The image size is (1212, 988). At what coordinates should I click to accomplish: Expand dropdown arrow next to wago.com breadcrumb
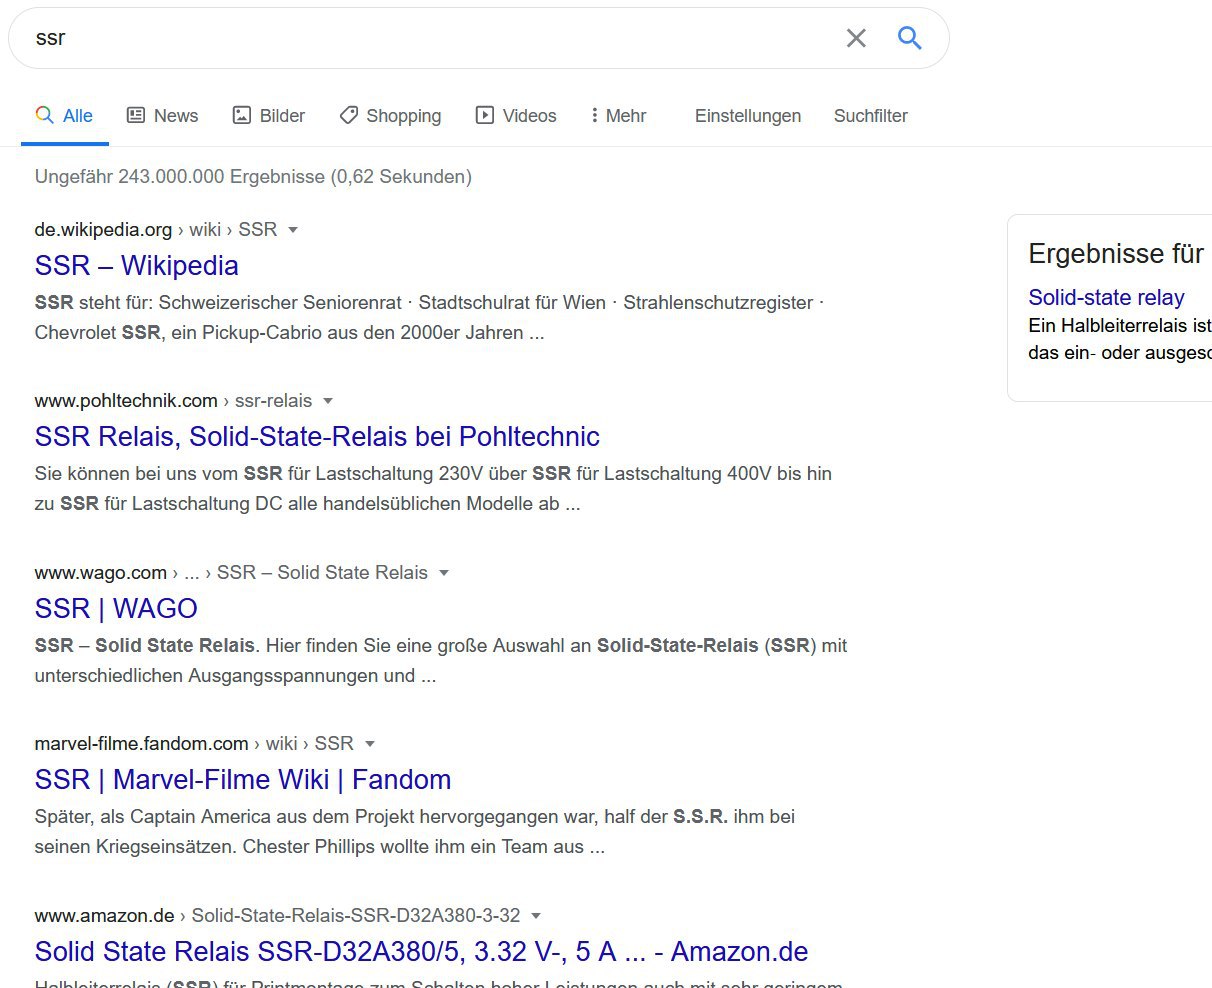(444, 573)
